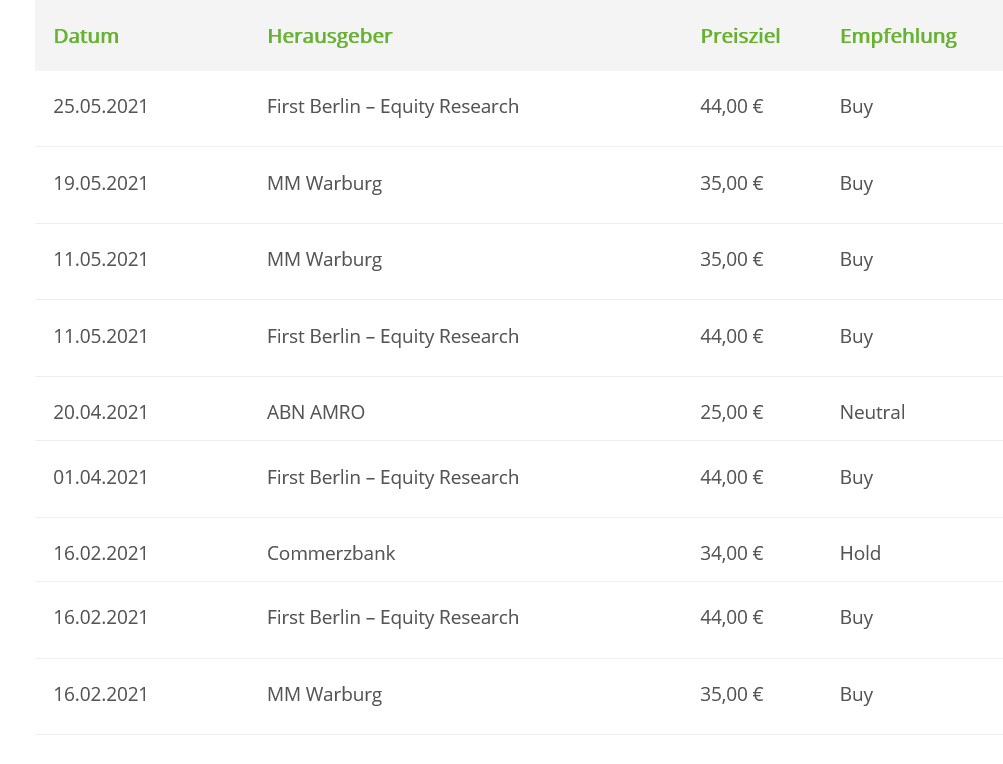Sort entries by Preisziel
This screenshot has width=1003, height=764.
(740, 35)
